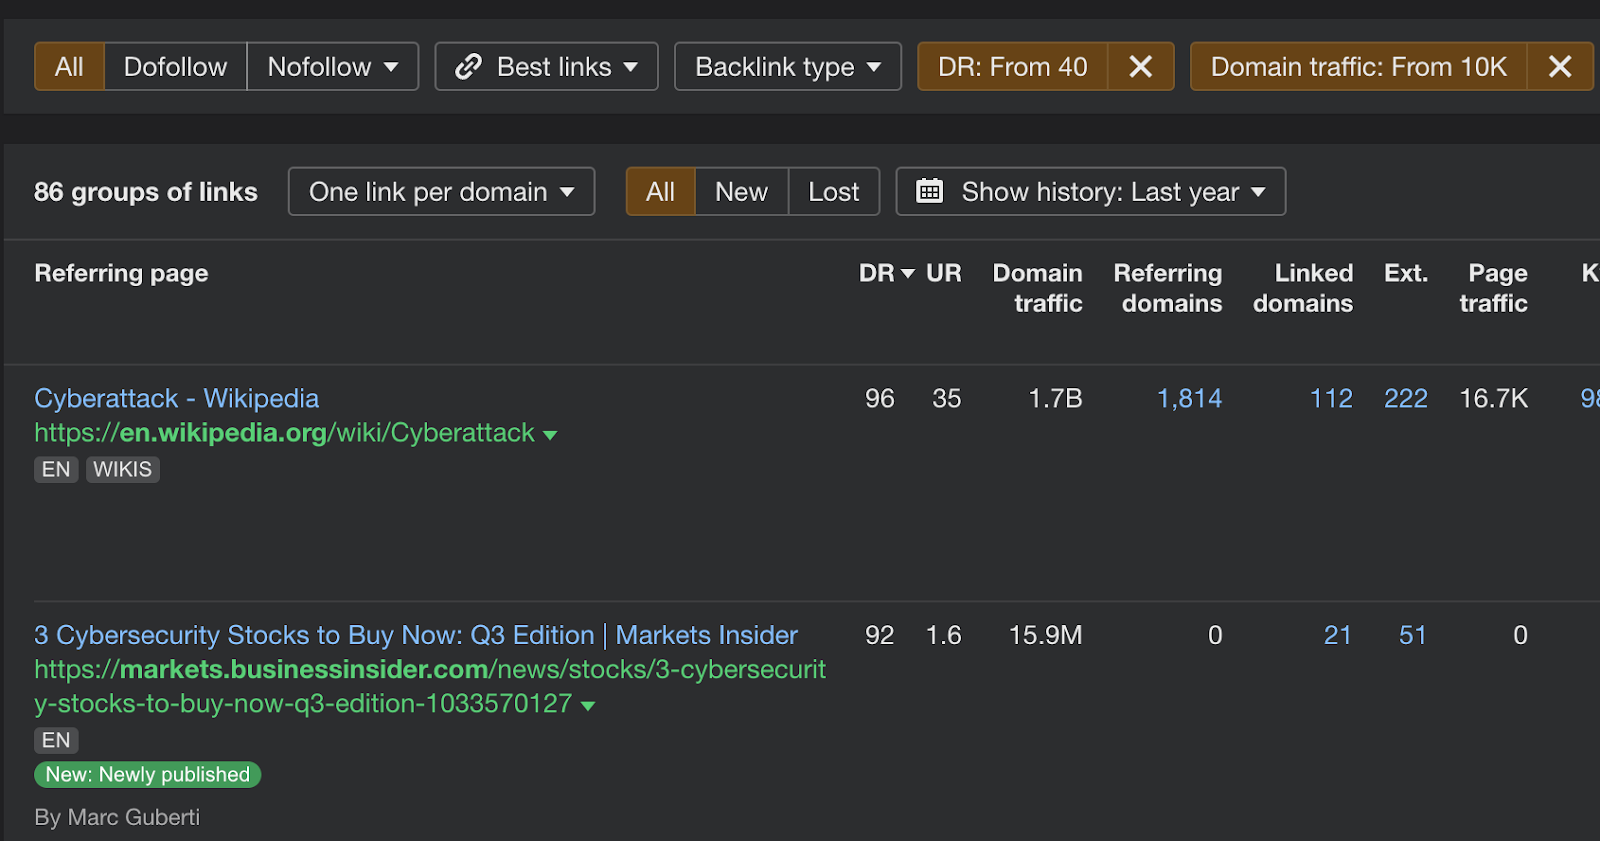Sort by Domain traffic column header
Screen dimensions: 1600x841
(x=1037, y=288)
